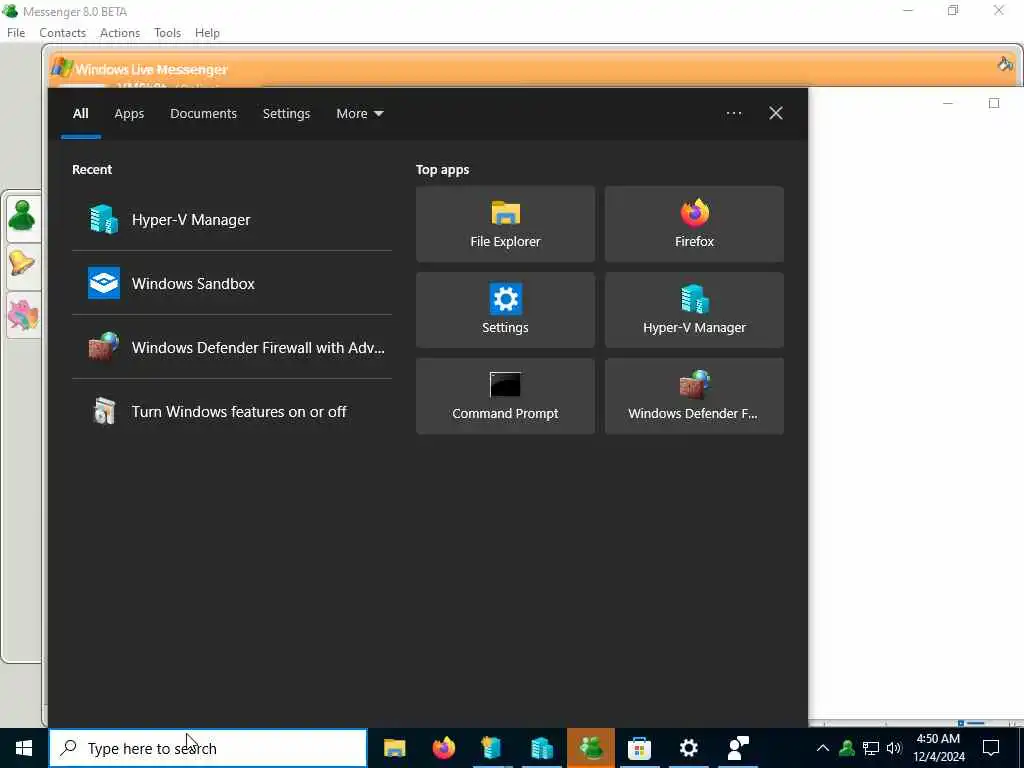Switch to the Messenger taskbar button

pyautogui.click(x=590, y=748)
